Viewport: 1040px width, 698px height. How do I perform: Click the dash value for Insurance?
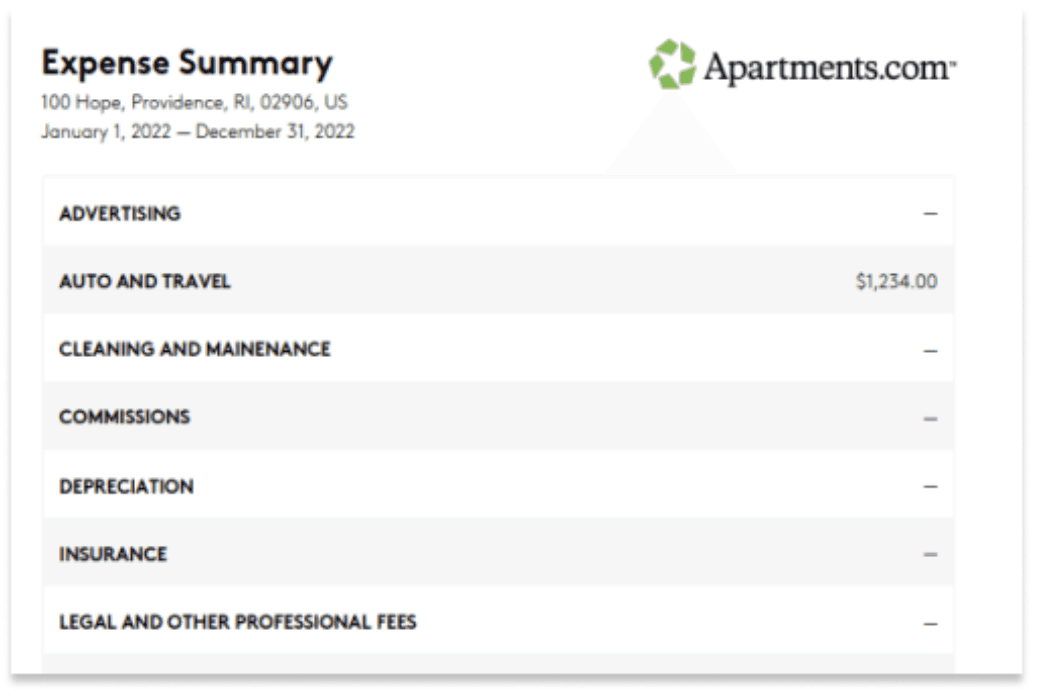click(x=930, y=554)
